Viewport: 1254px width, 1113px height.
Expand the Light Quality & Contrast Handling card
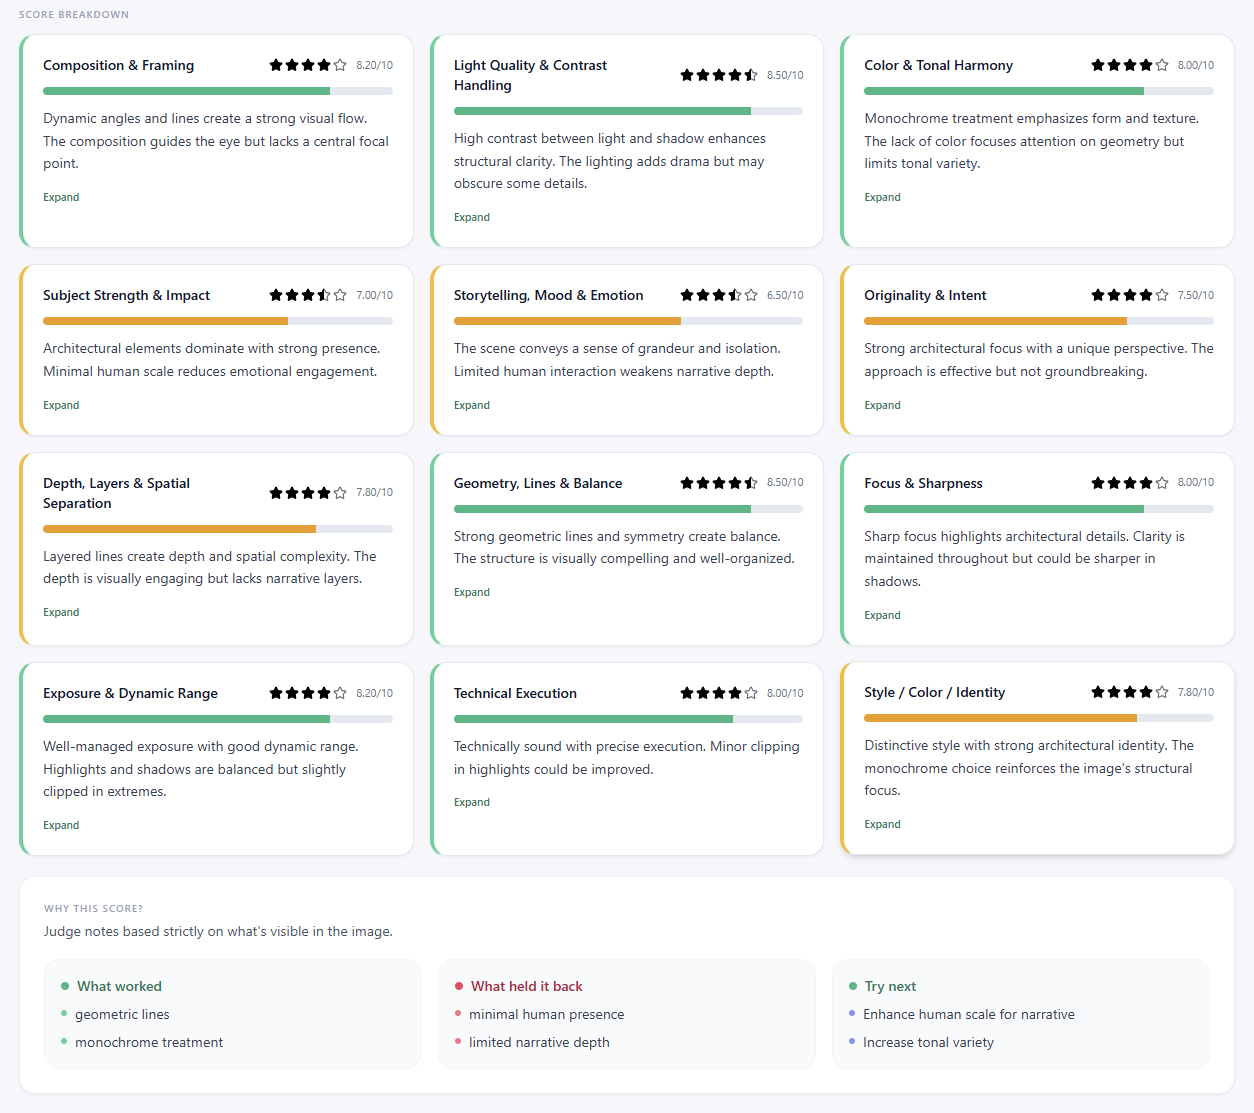[472, 217]
